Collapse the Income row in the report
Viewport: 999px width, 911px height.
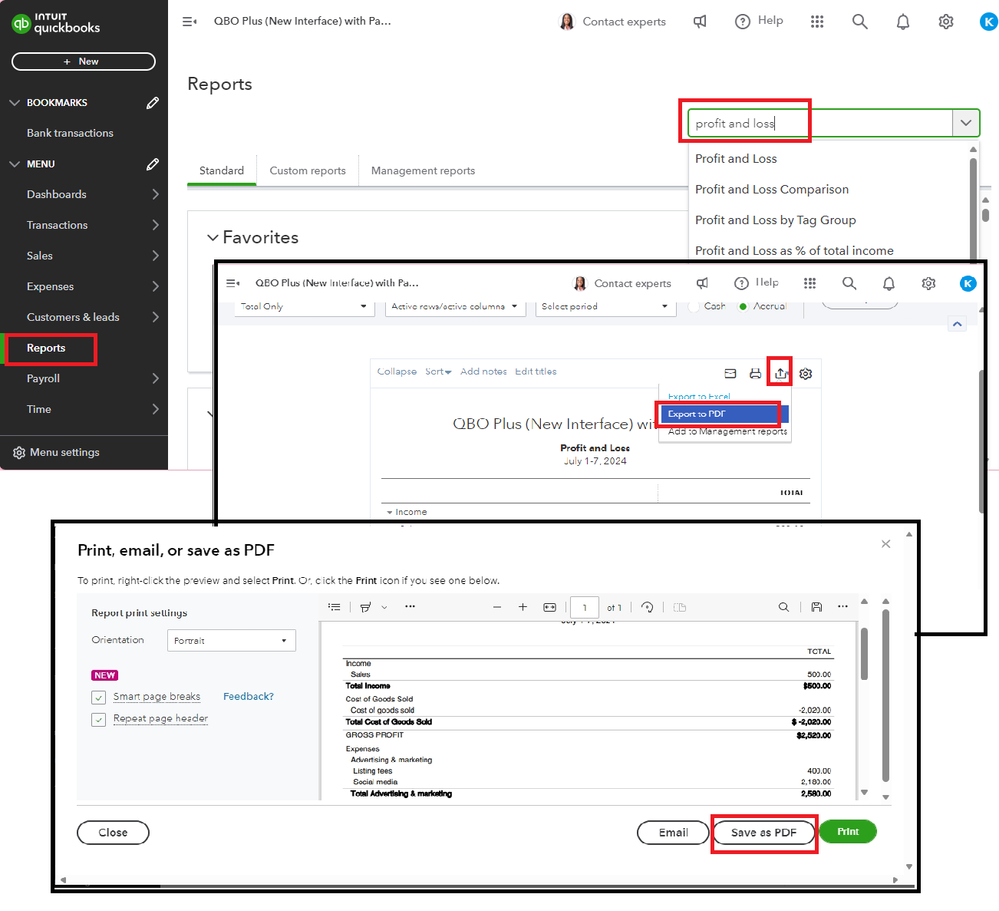pos(389,512)
